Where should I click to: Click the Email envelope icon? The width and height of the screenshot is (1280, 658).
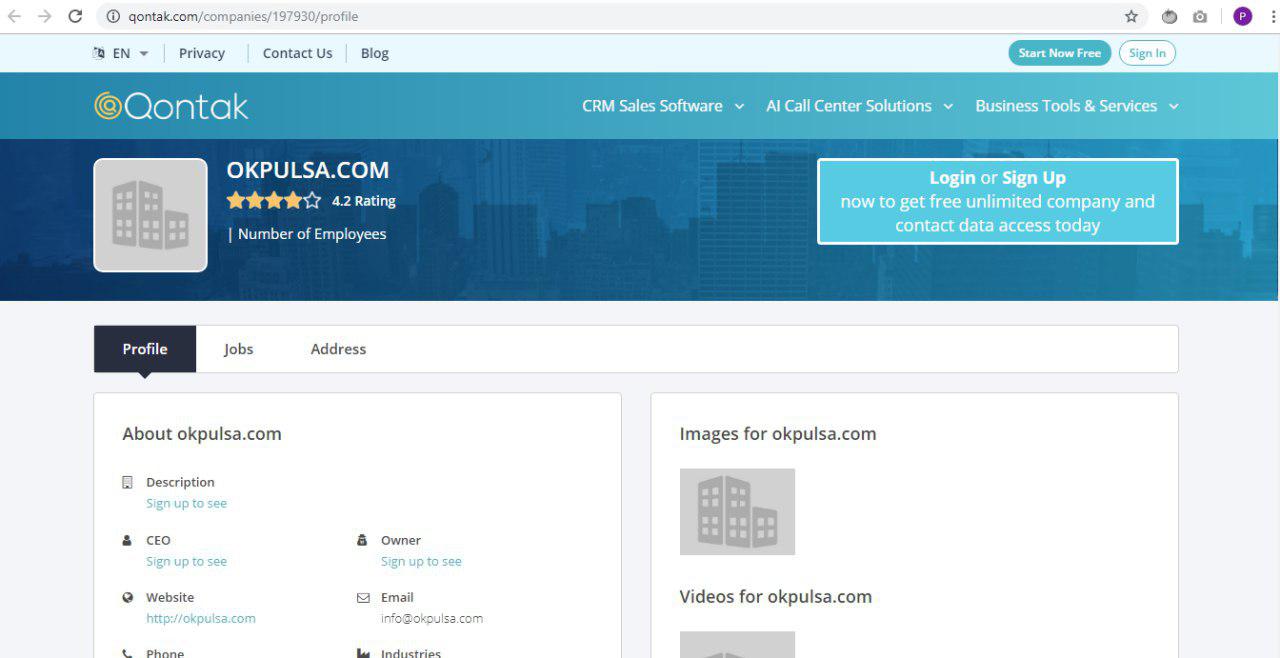point(363,598)
